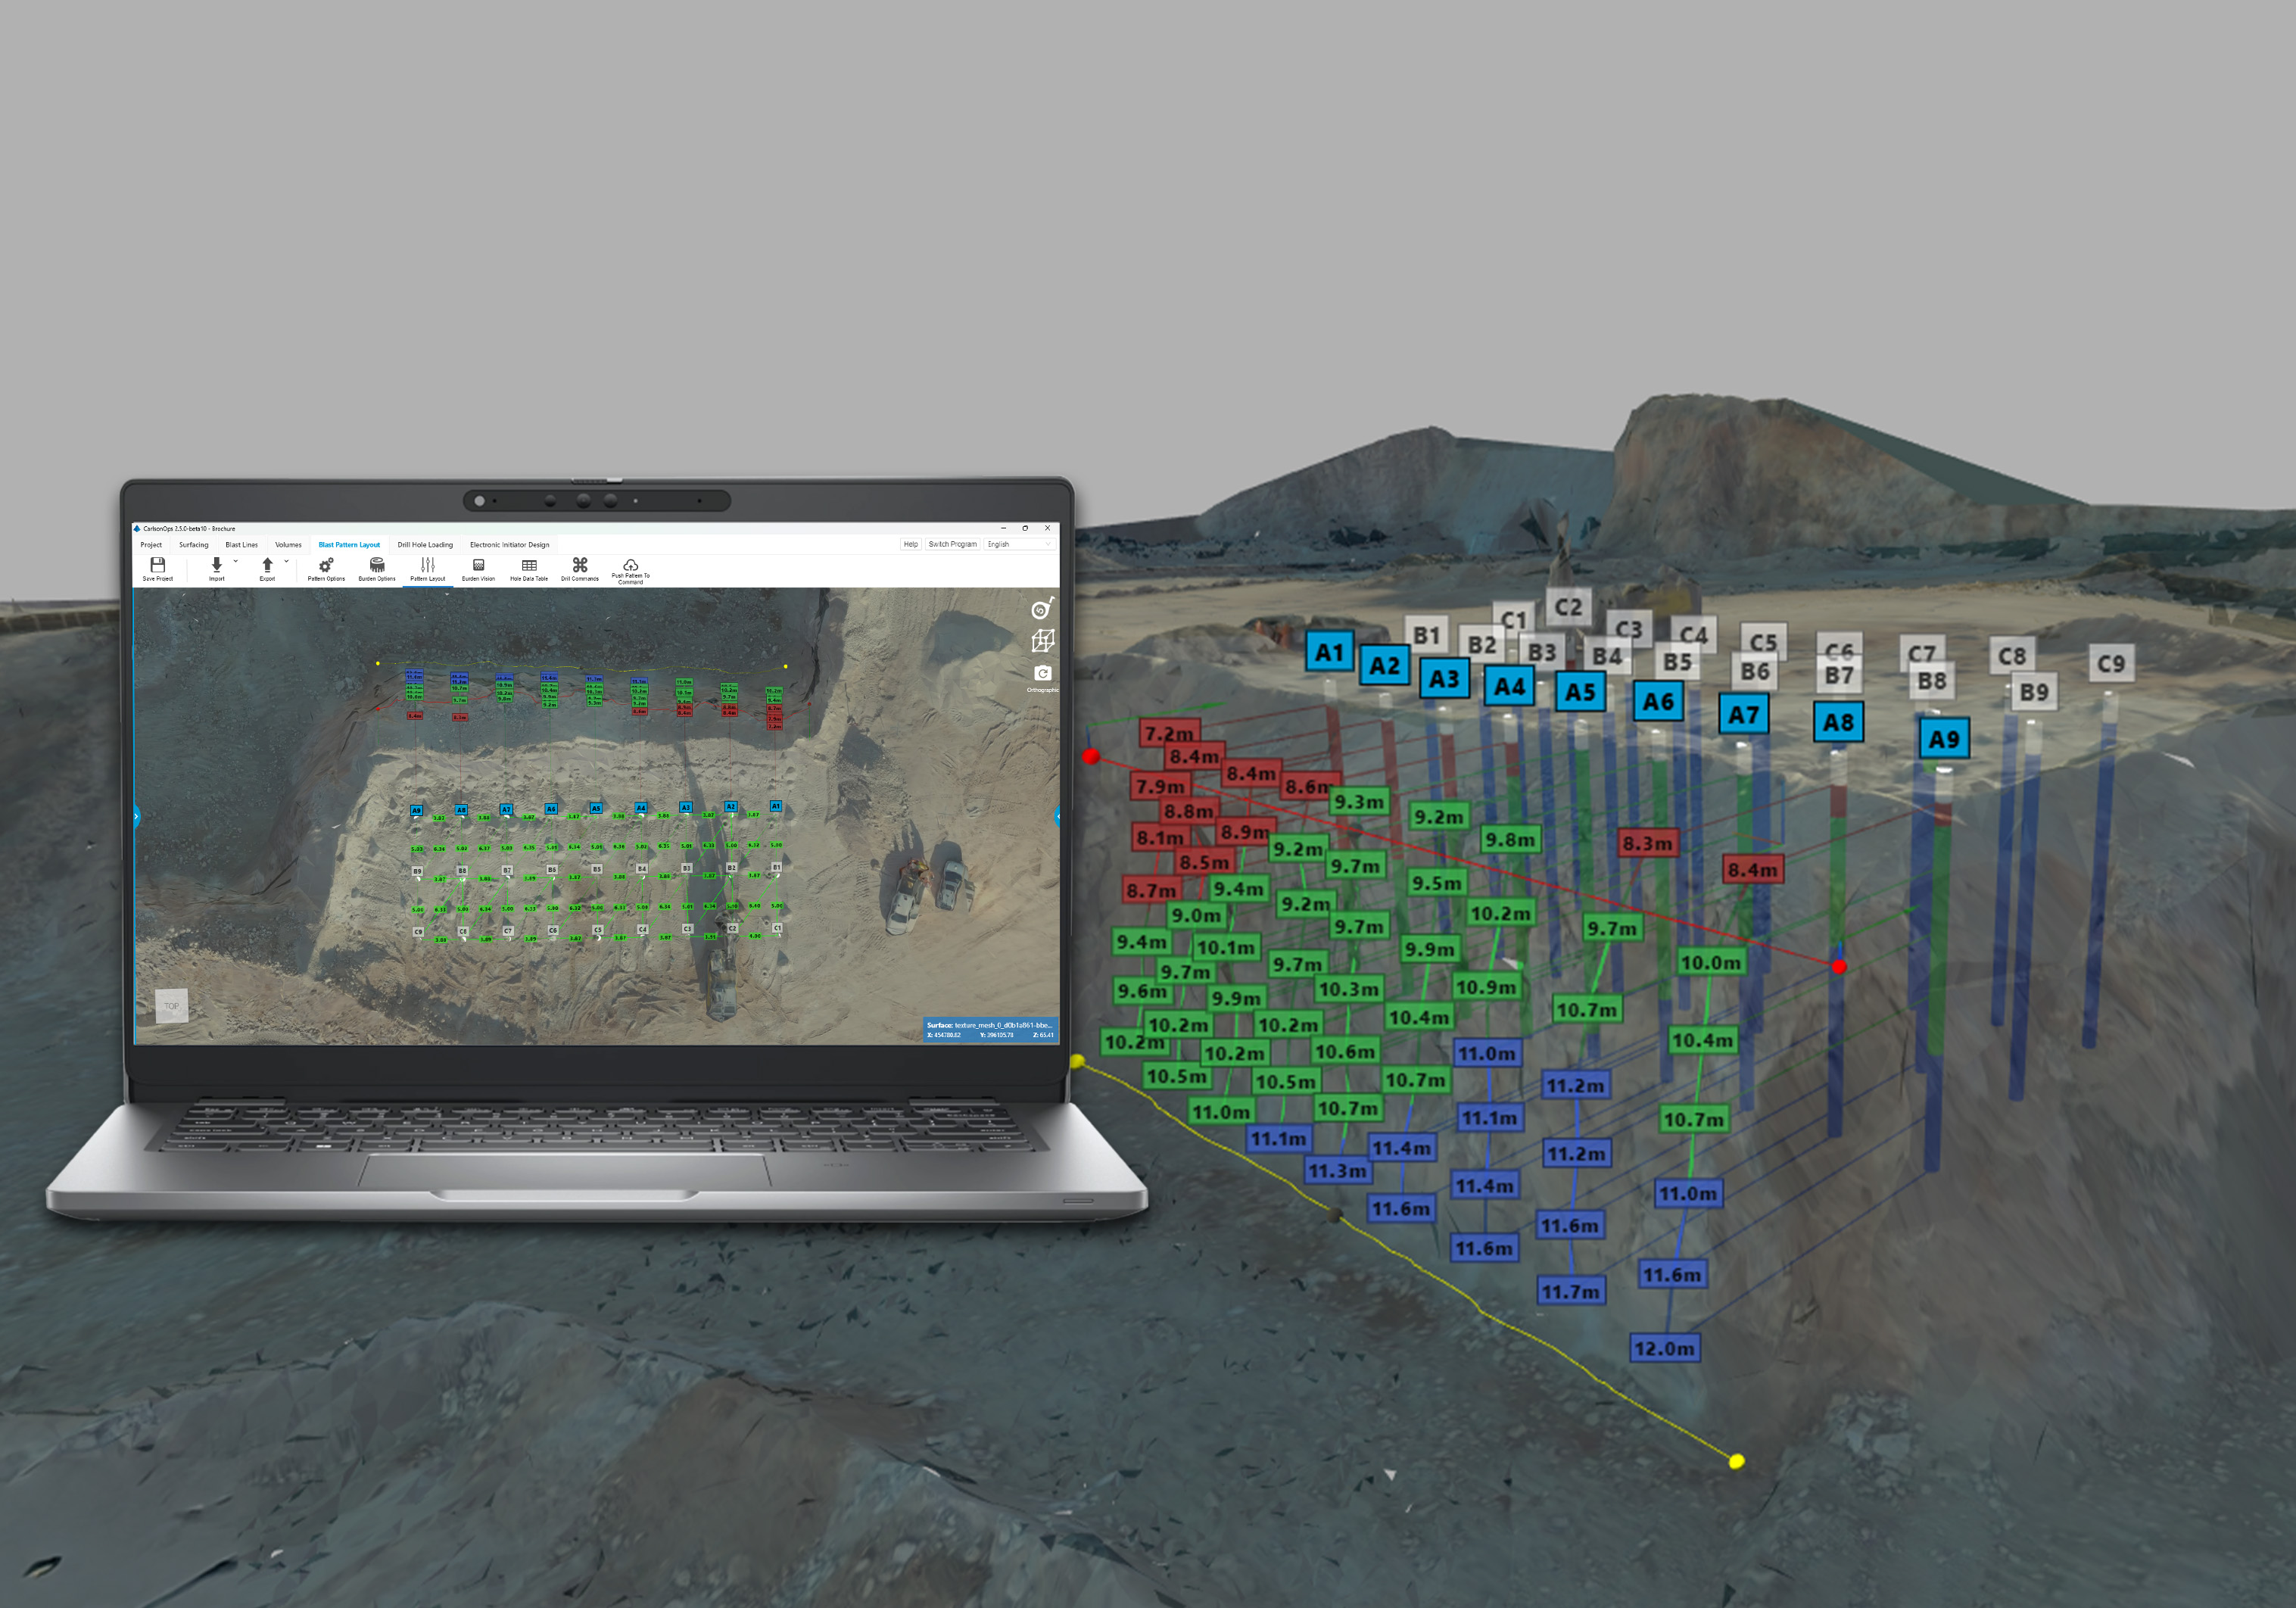Open the Blast Lines tab

241,545
